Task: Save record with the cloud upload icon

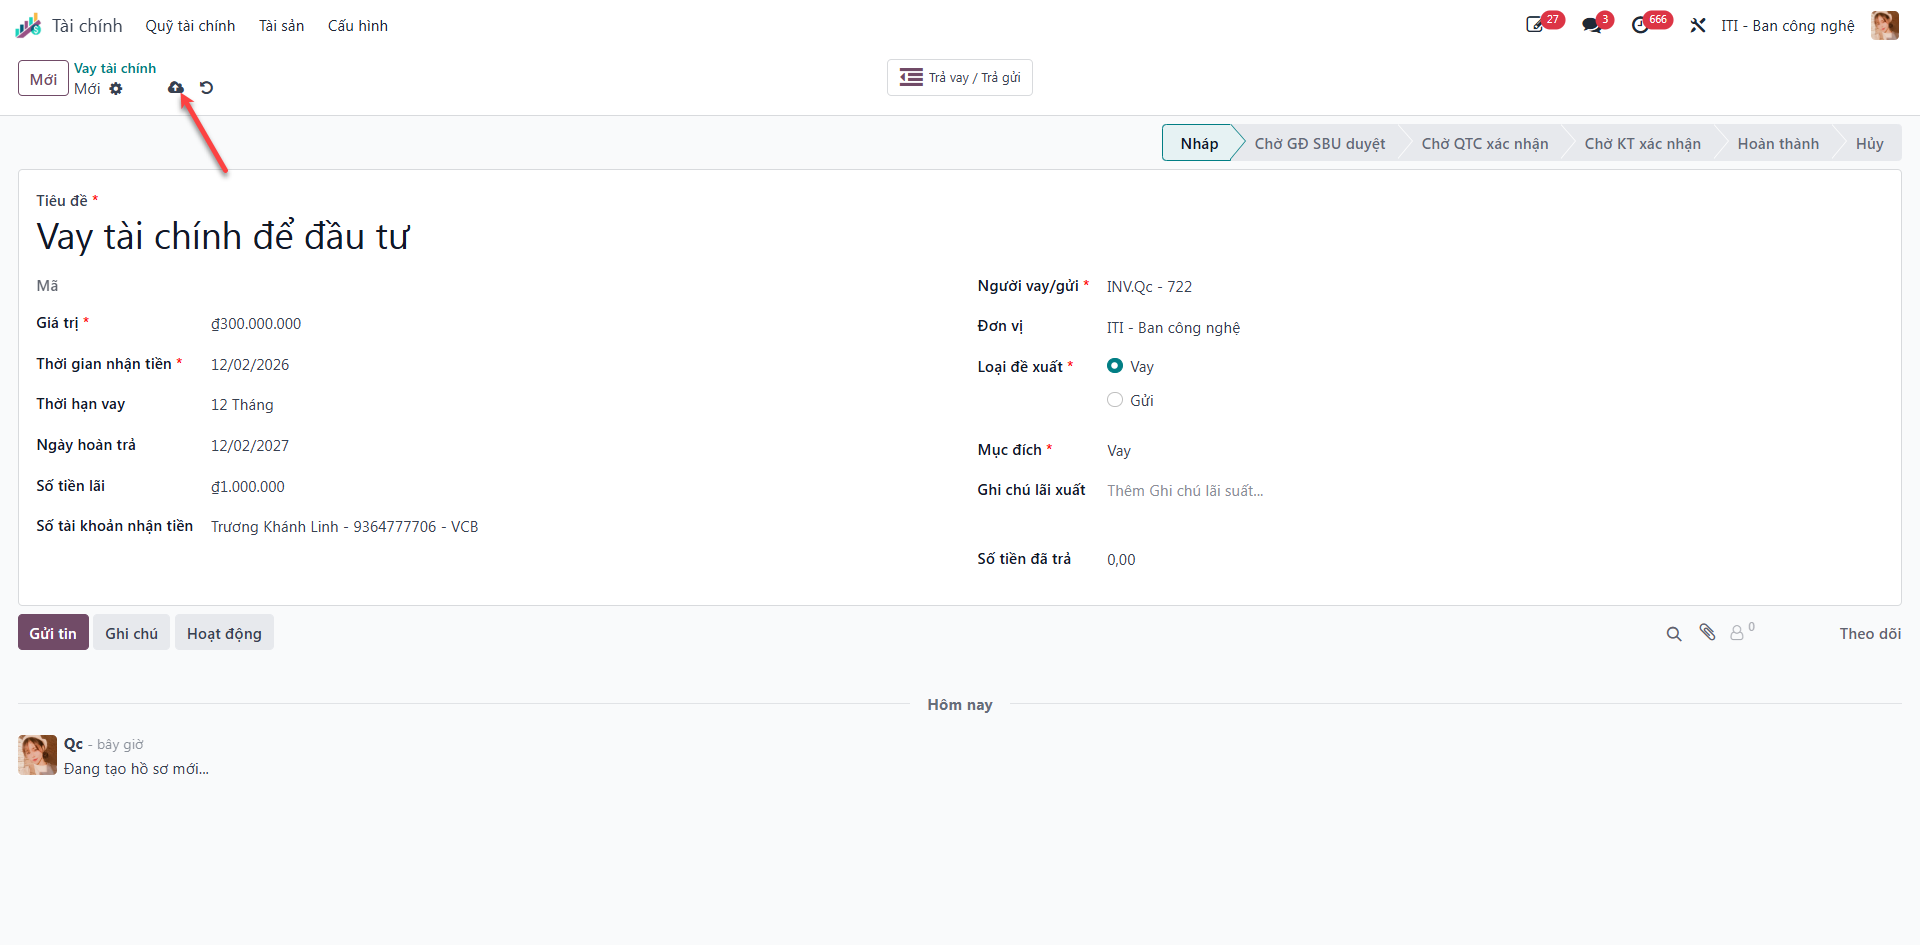Action: tap(176, 88)
